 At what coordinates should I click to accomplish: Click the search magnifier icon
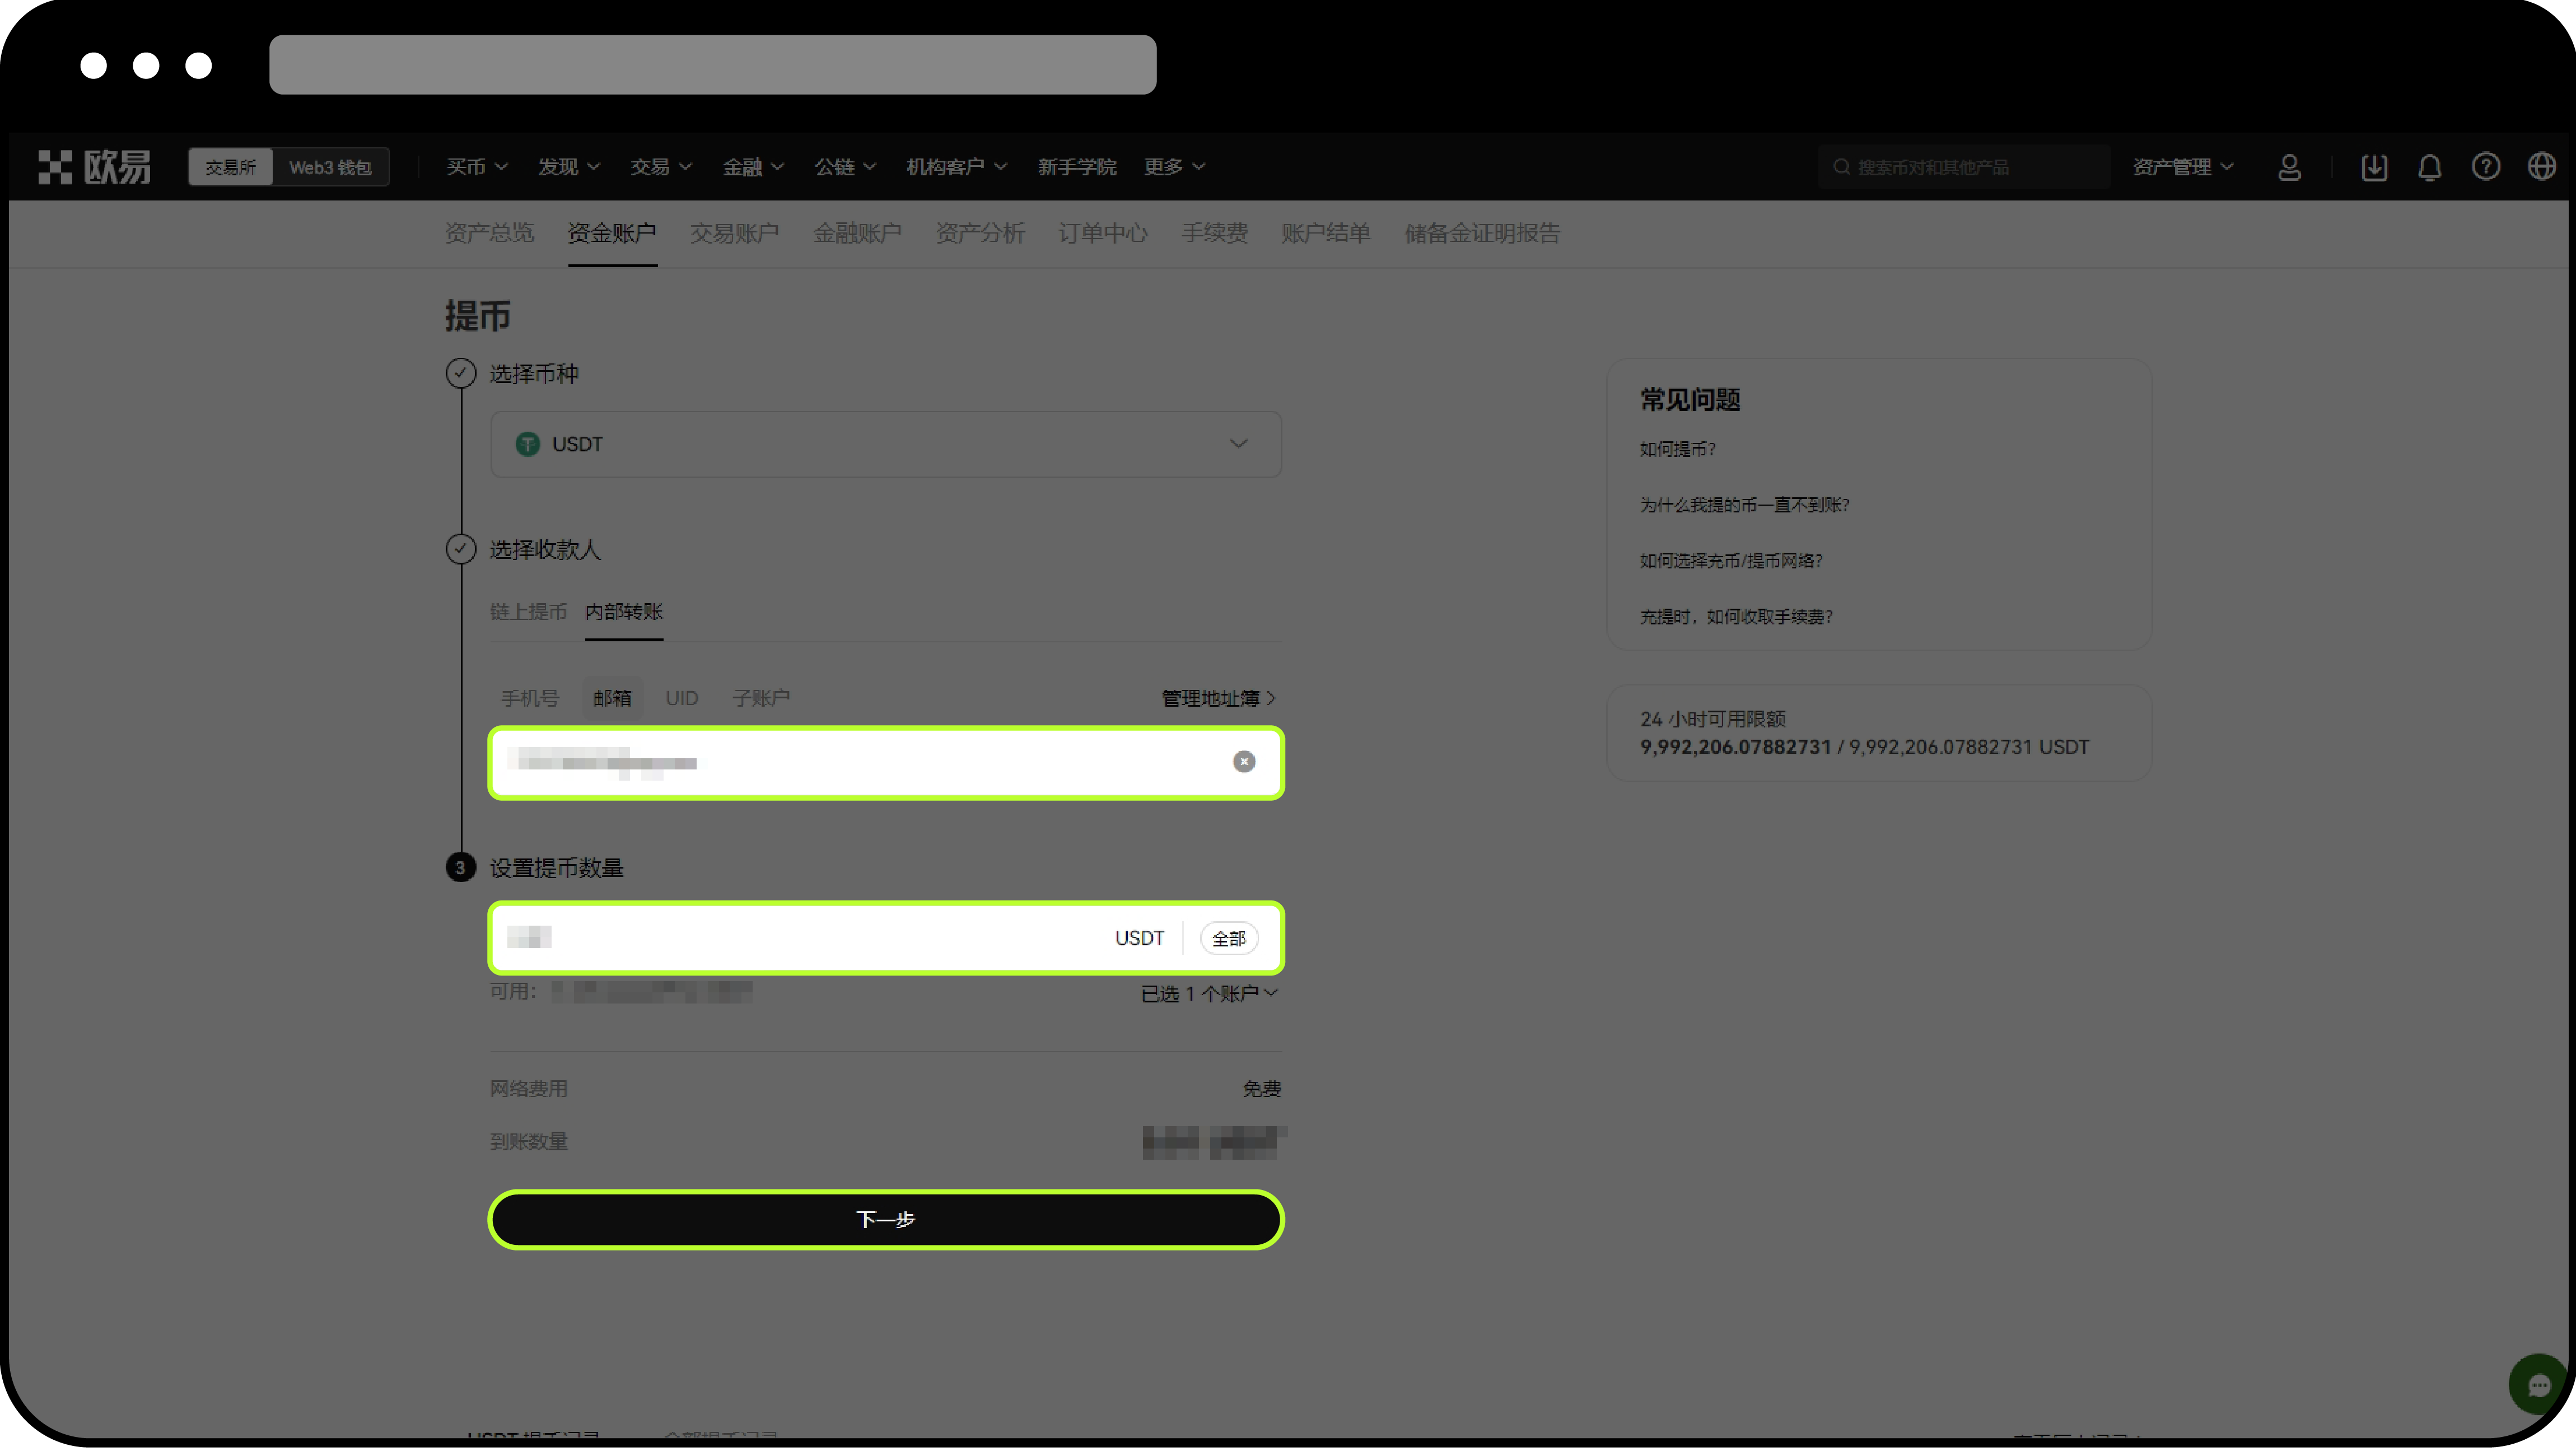point(1841,167)
